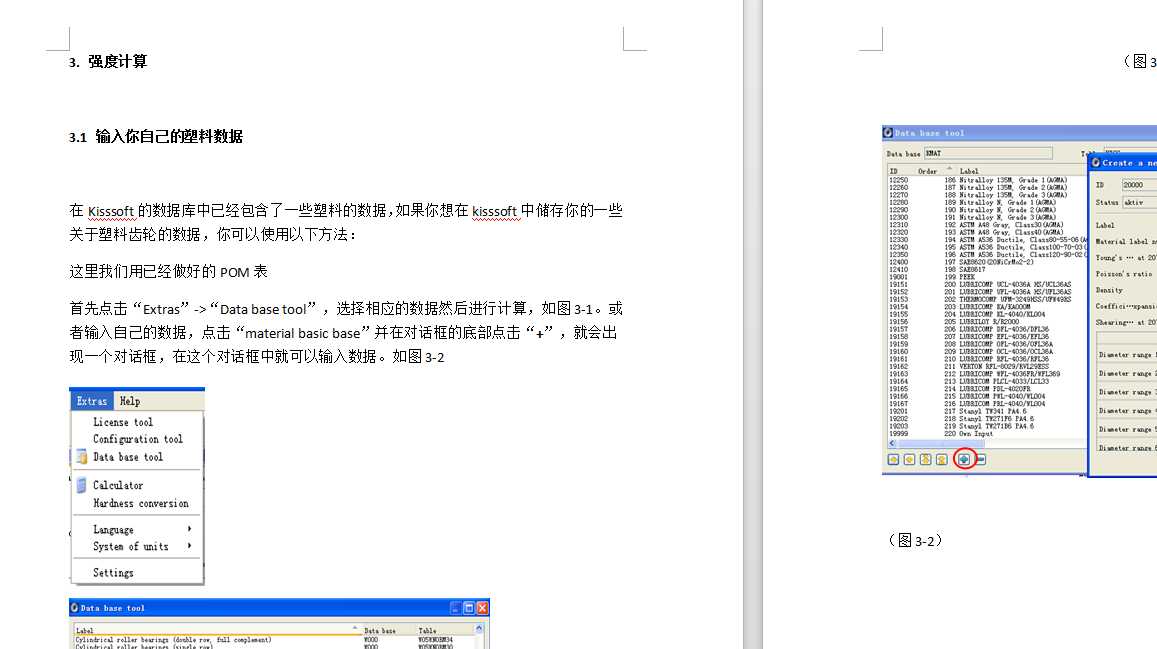1157x649 pixels.
Task: Click the Calculator menu entry's blue icon
Action: click(82, 485)
